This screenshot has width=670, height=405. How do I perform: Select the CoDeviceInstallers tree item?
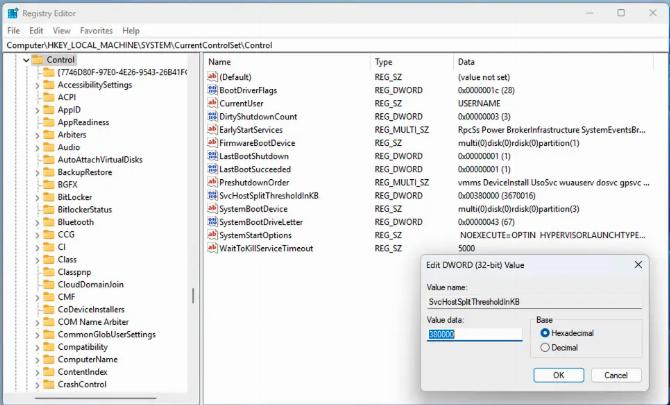pyautogui.click(x=91, y=309)
